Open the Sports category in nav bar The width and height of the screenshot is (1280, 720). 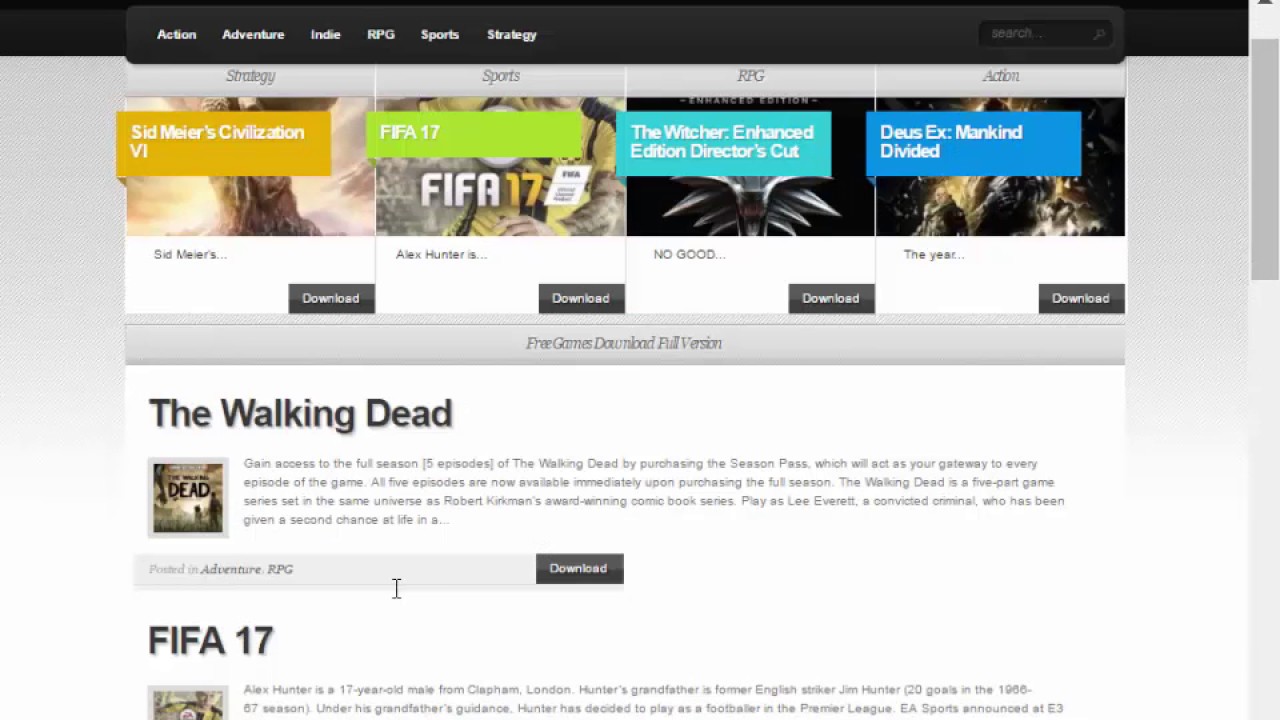pyautogui.click(x=440, y=34)
